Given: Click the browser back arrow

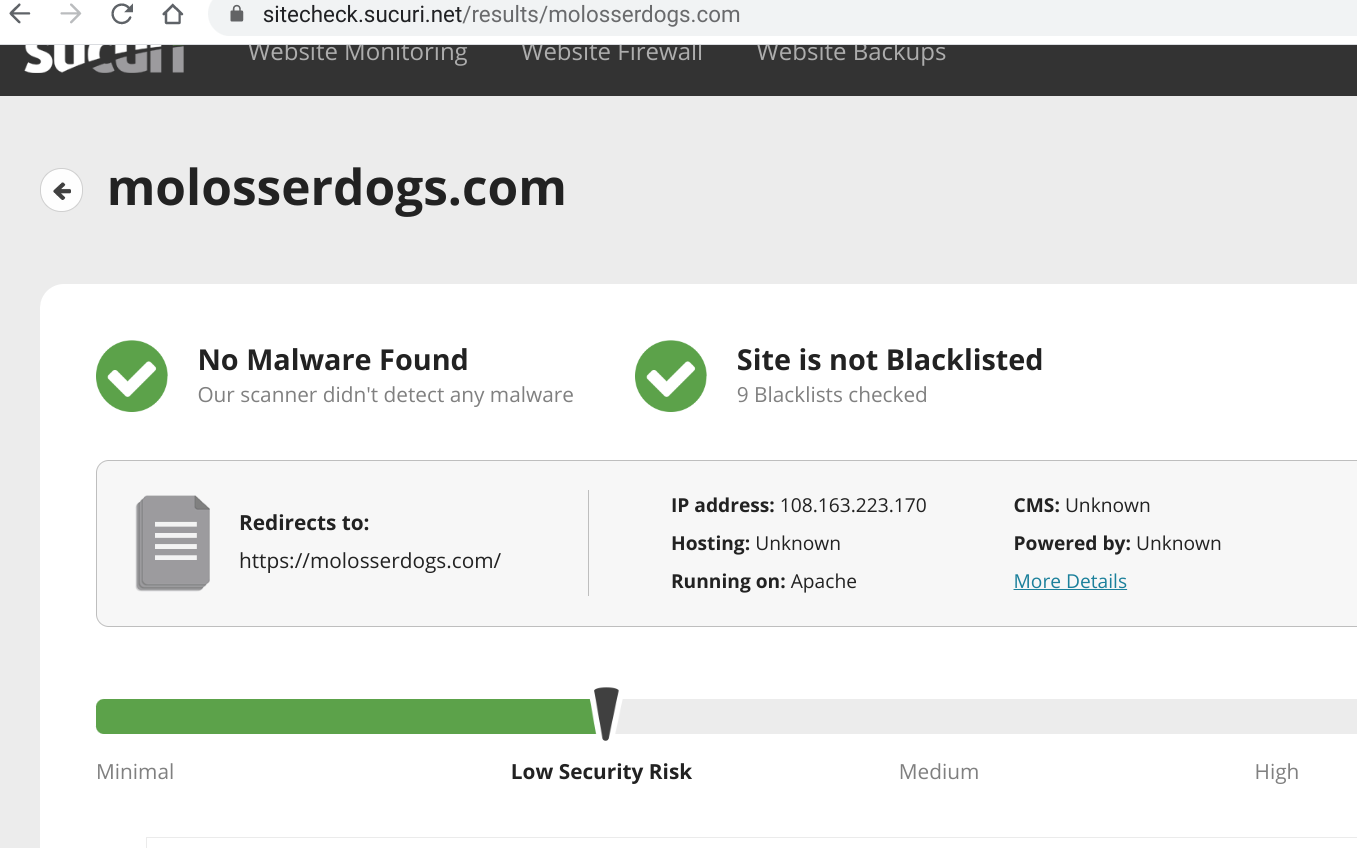Looking at the screenshot, I should point(19,14).
